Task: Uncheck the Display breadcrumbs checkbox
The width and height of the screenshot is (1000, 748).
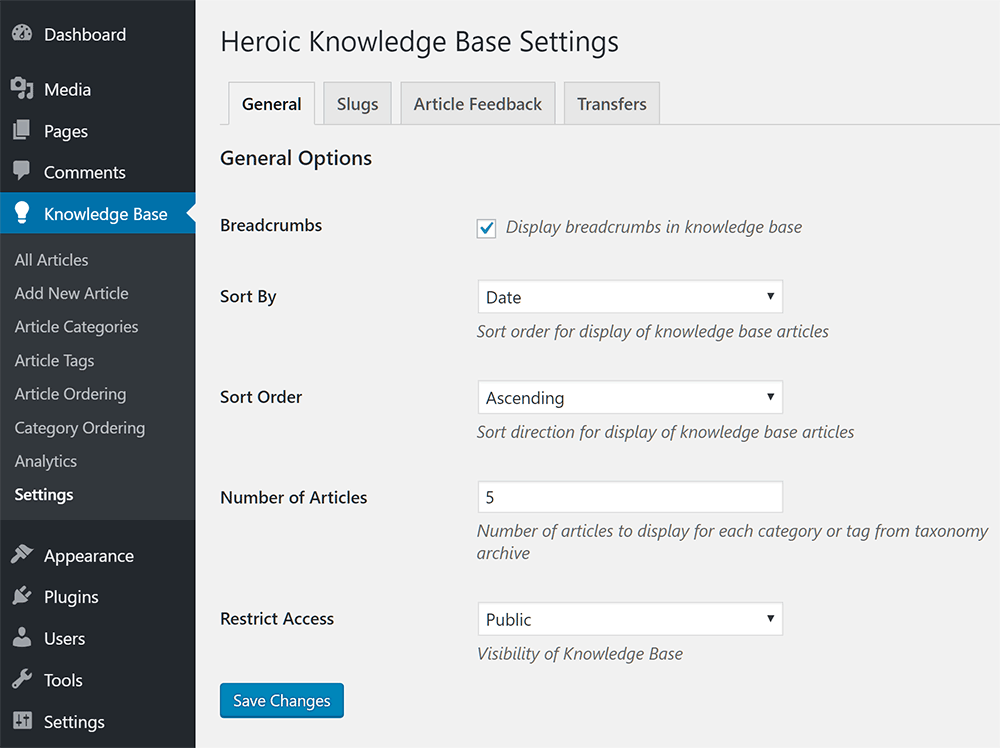Action: [x=487, y=228]
